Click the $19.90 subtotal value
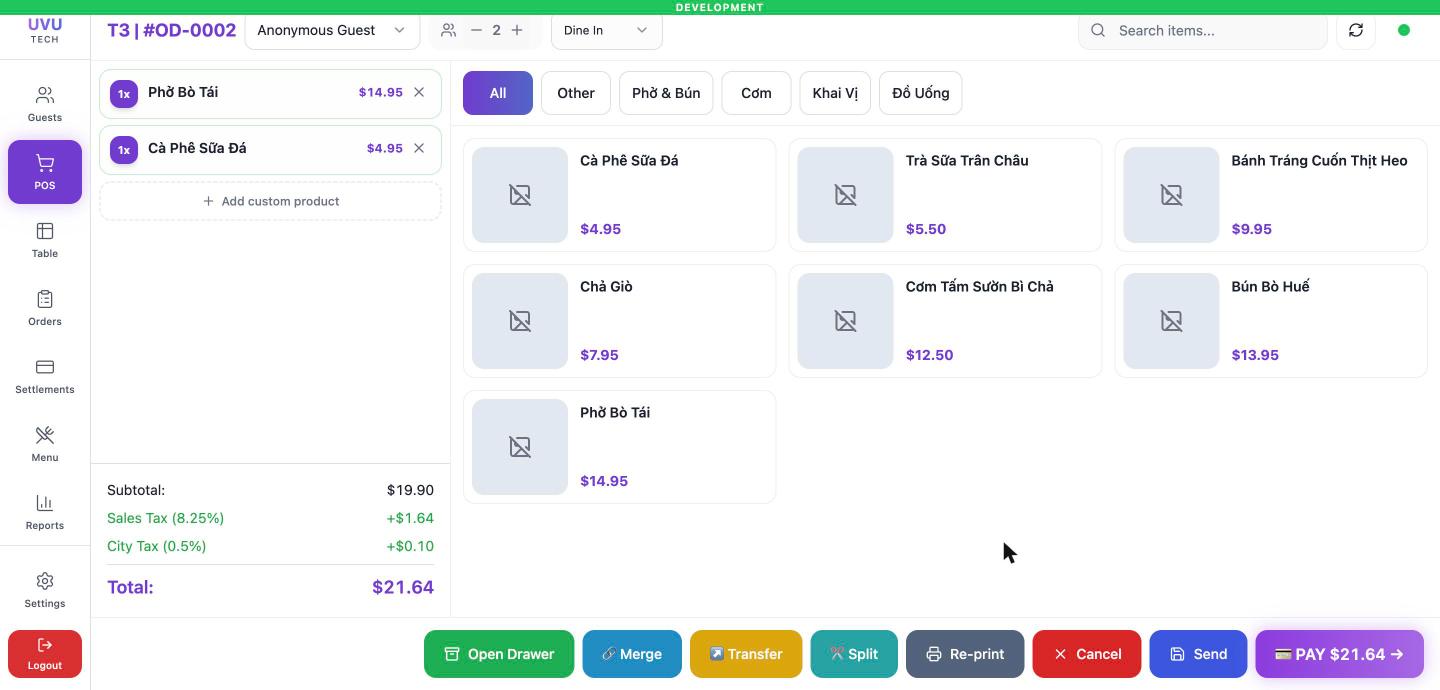1440x690 pixels. point(410,490)
